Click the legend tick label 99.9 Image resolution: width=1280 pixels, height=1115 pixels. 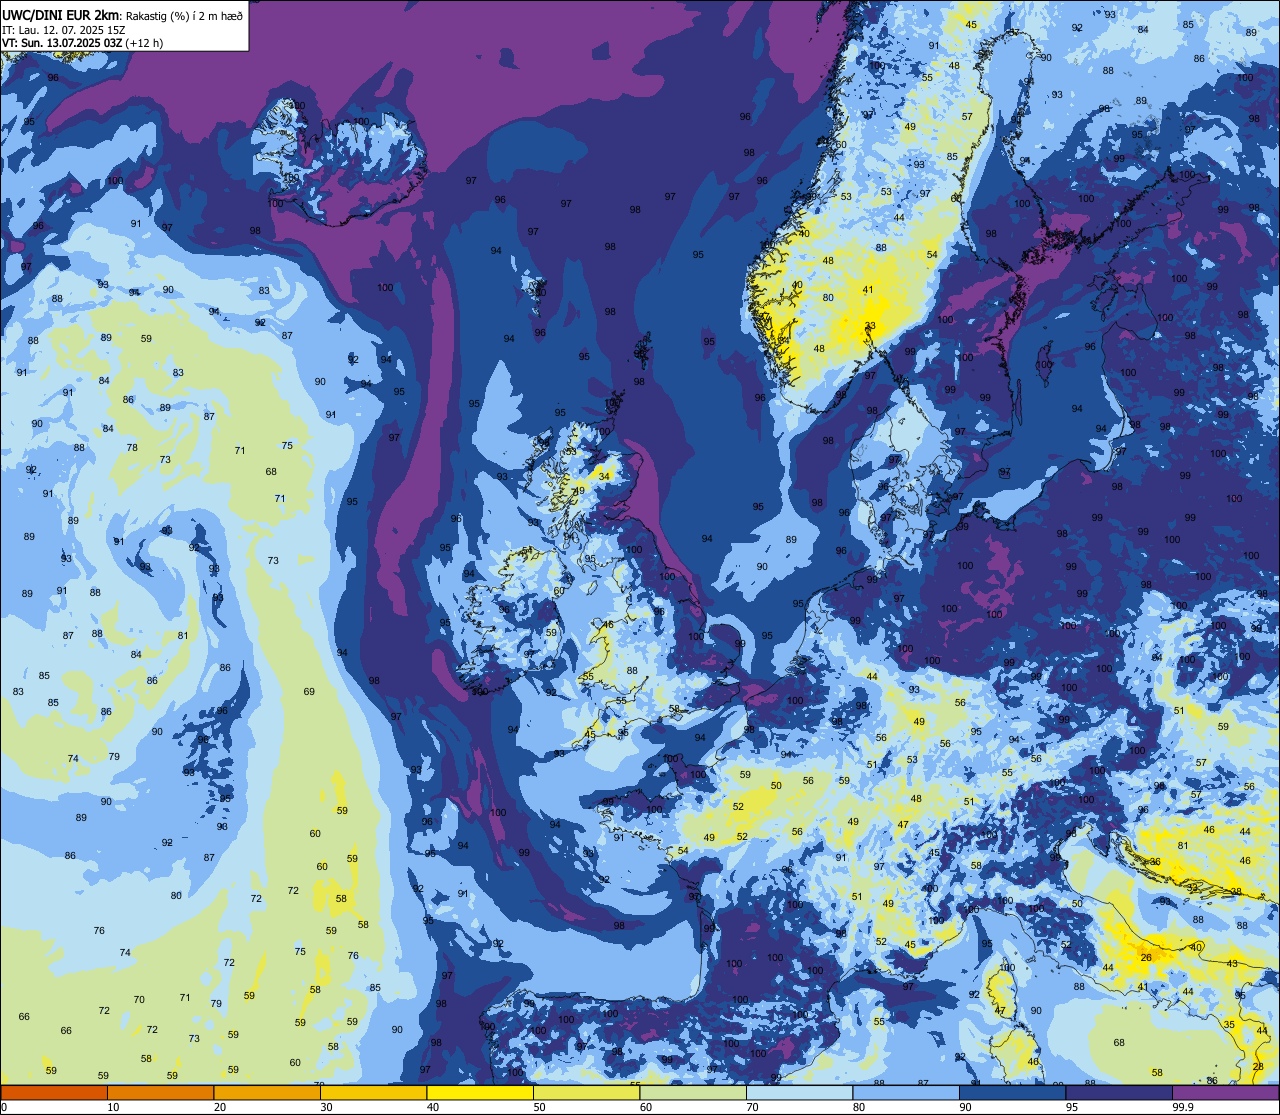tap(1184, 1107)
